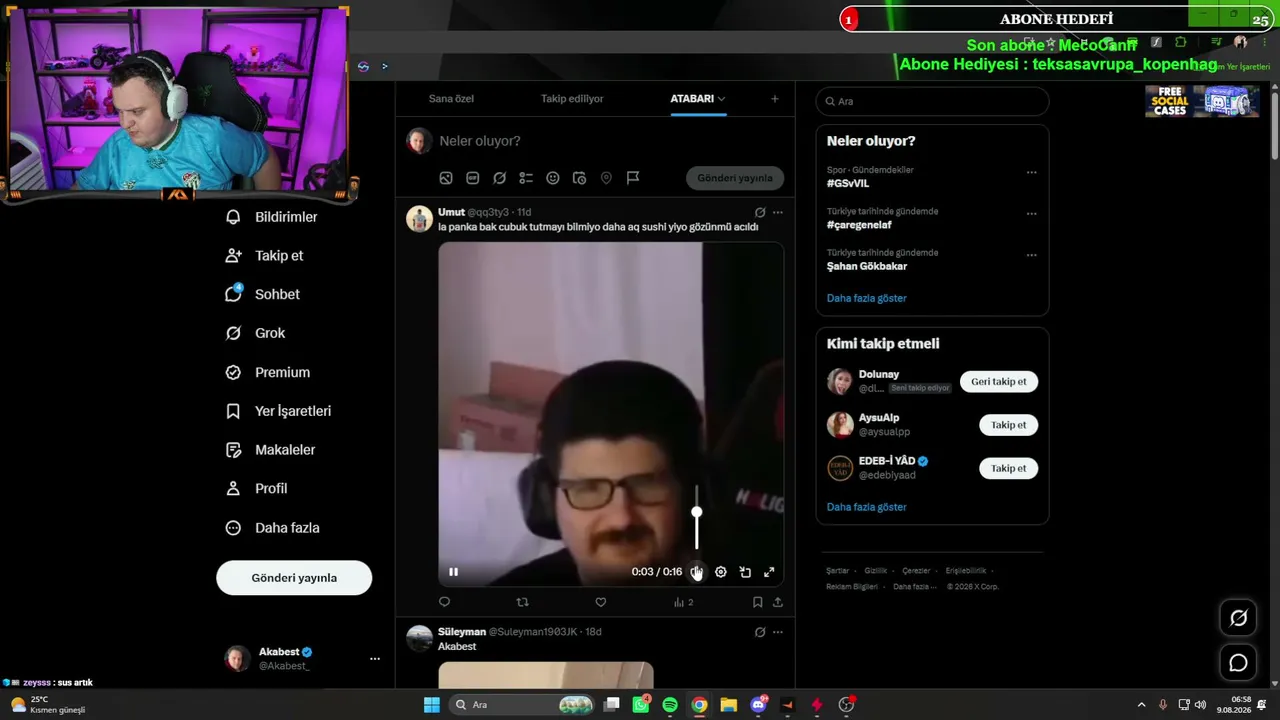Viewport: 1280px width, 720px height.
Task: Follow AysuAlp with Takip et
Action: pyautogui.click(x=1008, y=425)
